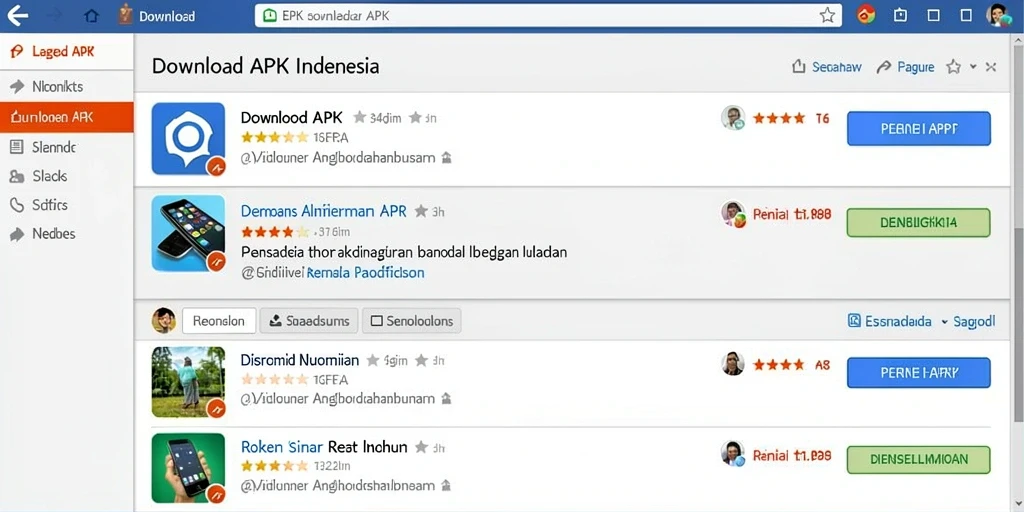This screenshot has height=512, width=1024.
Task: Click the red Chrome extension icon
Action: coord(866,15)
